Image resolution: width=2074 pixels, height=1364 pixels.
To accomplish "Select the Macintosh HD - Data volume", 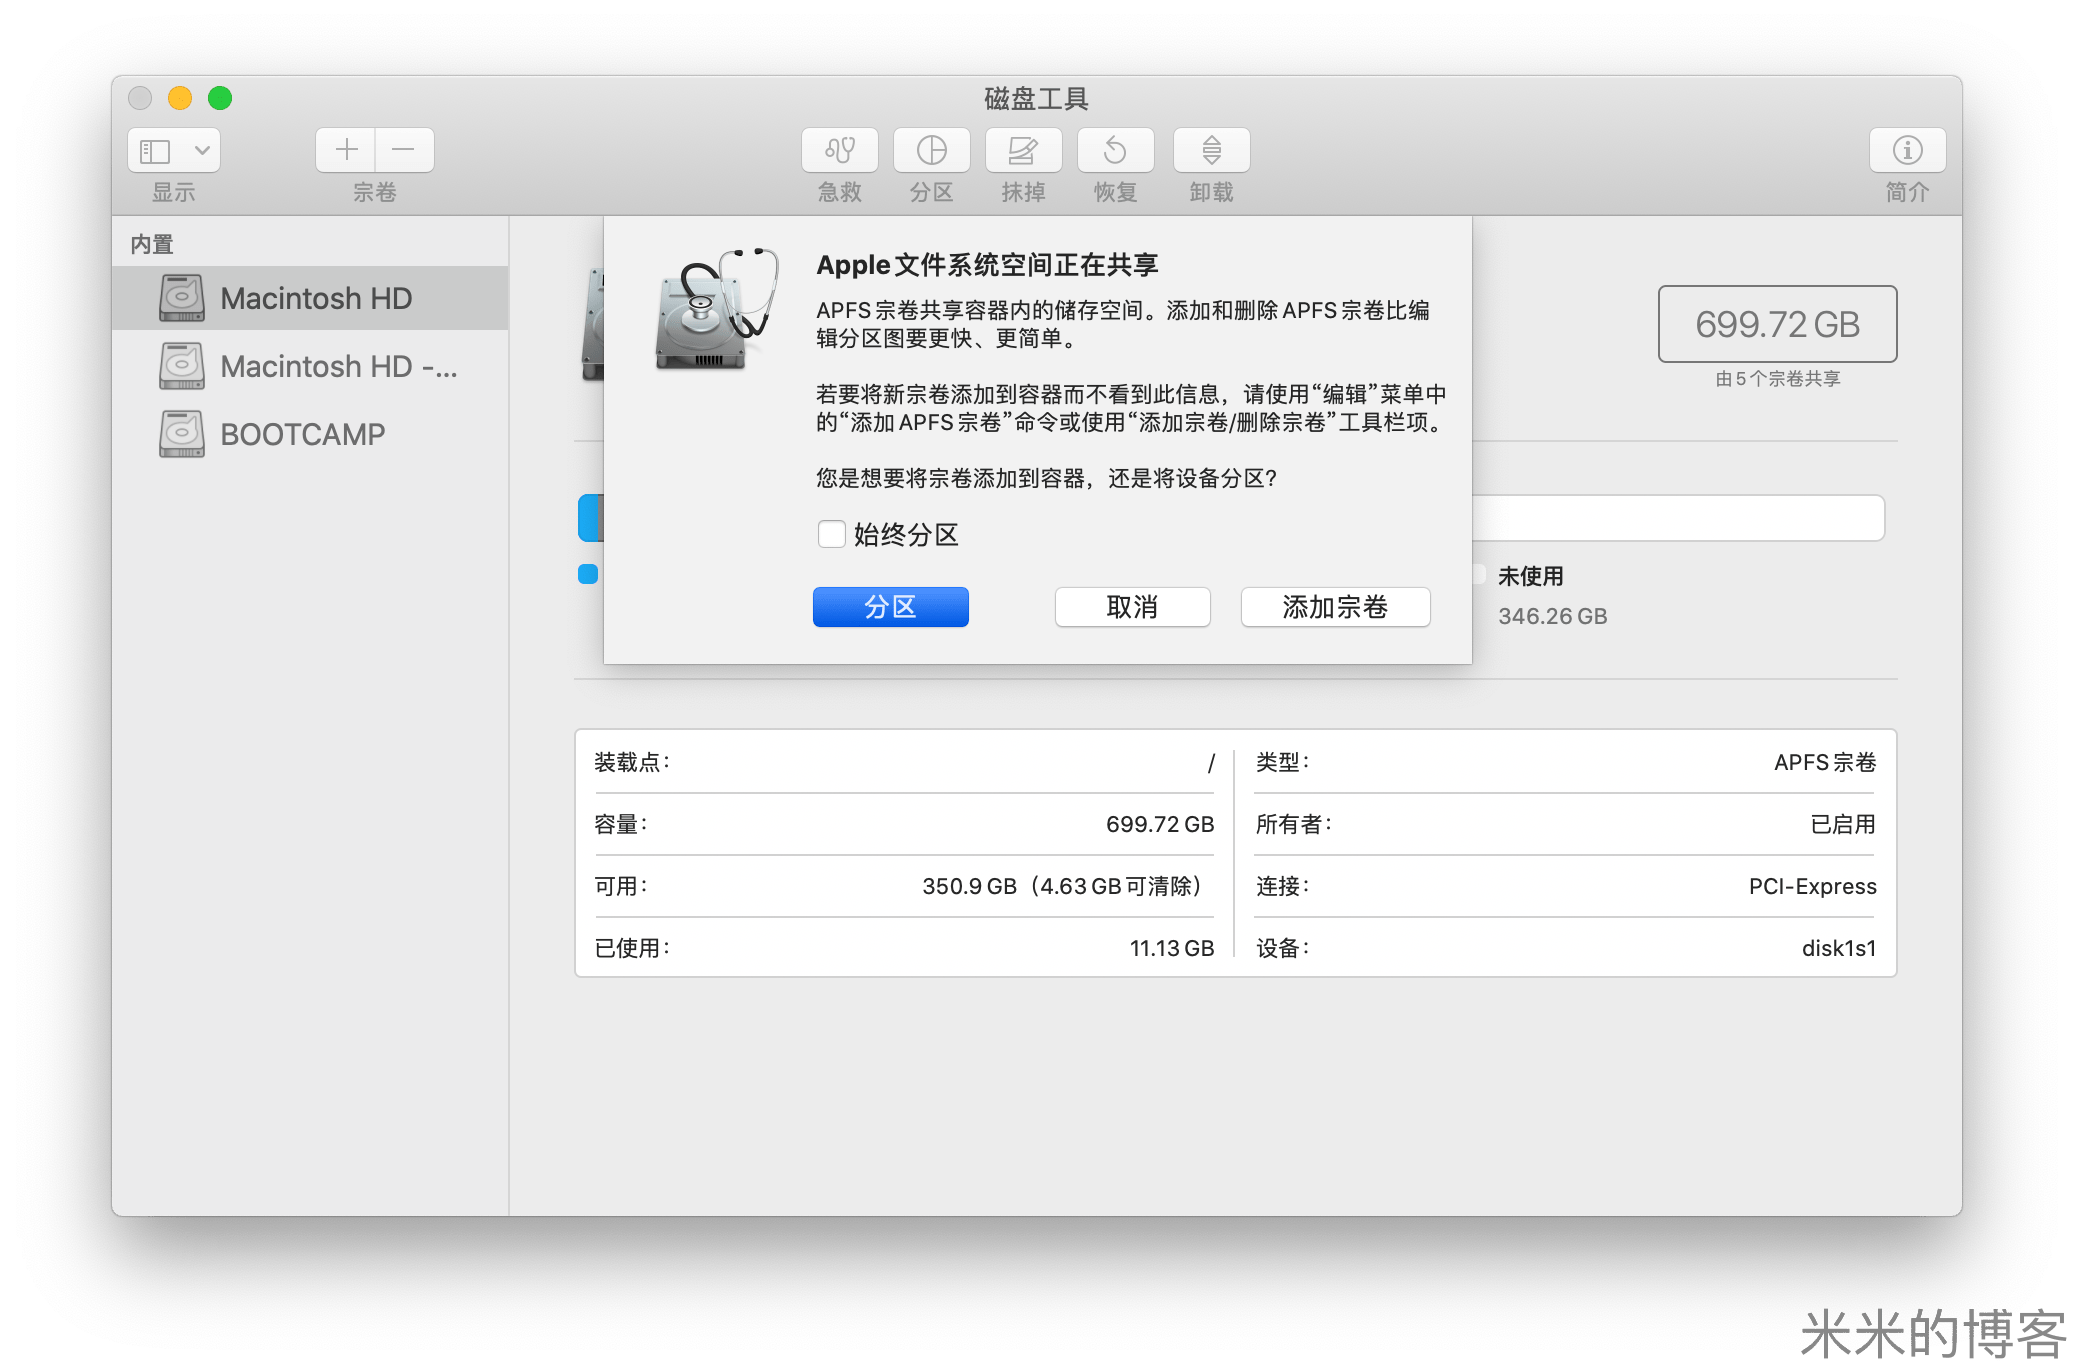I will tap(337, 366).
